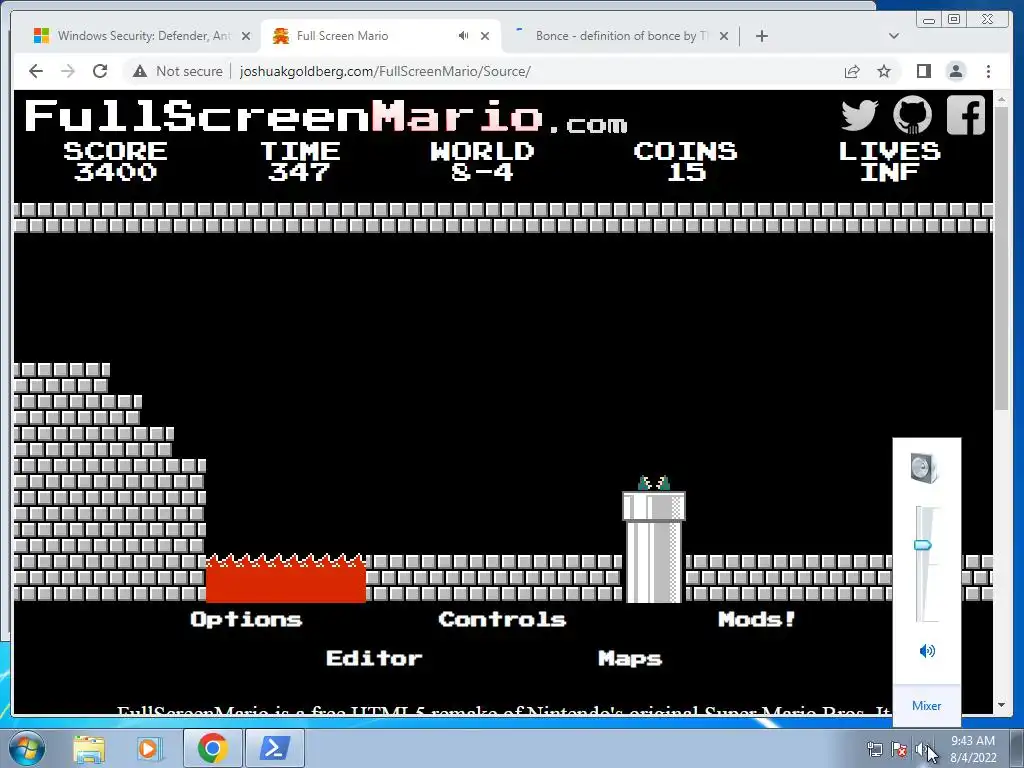This screenshot has height=768, width=1024.
Task: Click the red lava pit in game
Action: [x=285, y=579]
